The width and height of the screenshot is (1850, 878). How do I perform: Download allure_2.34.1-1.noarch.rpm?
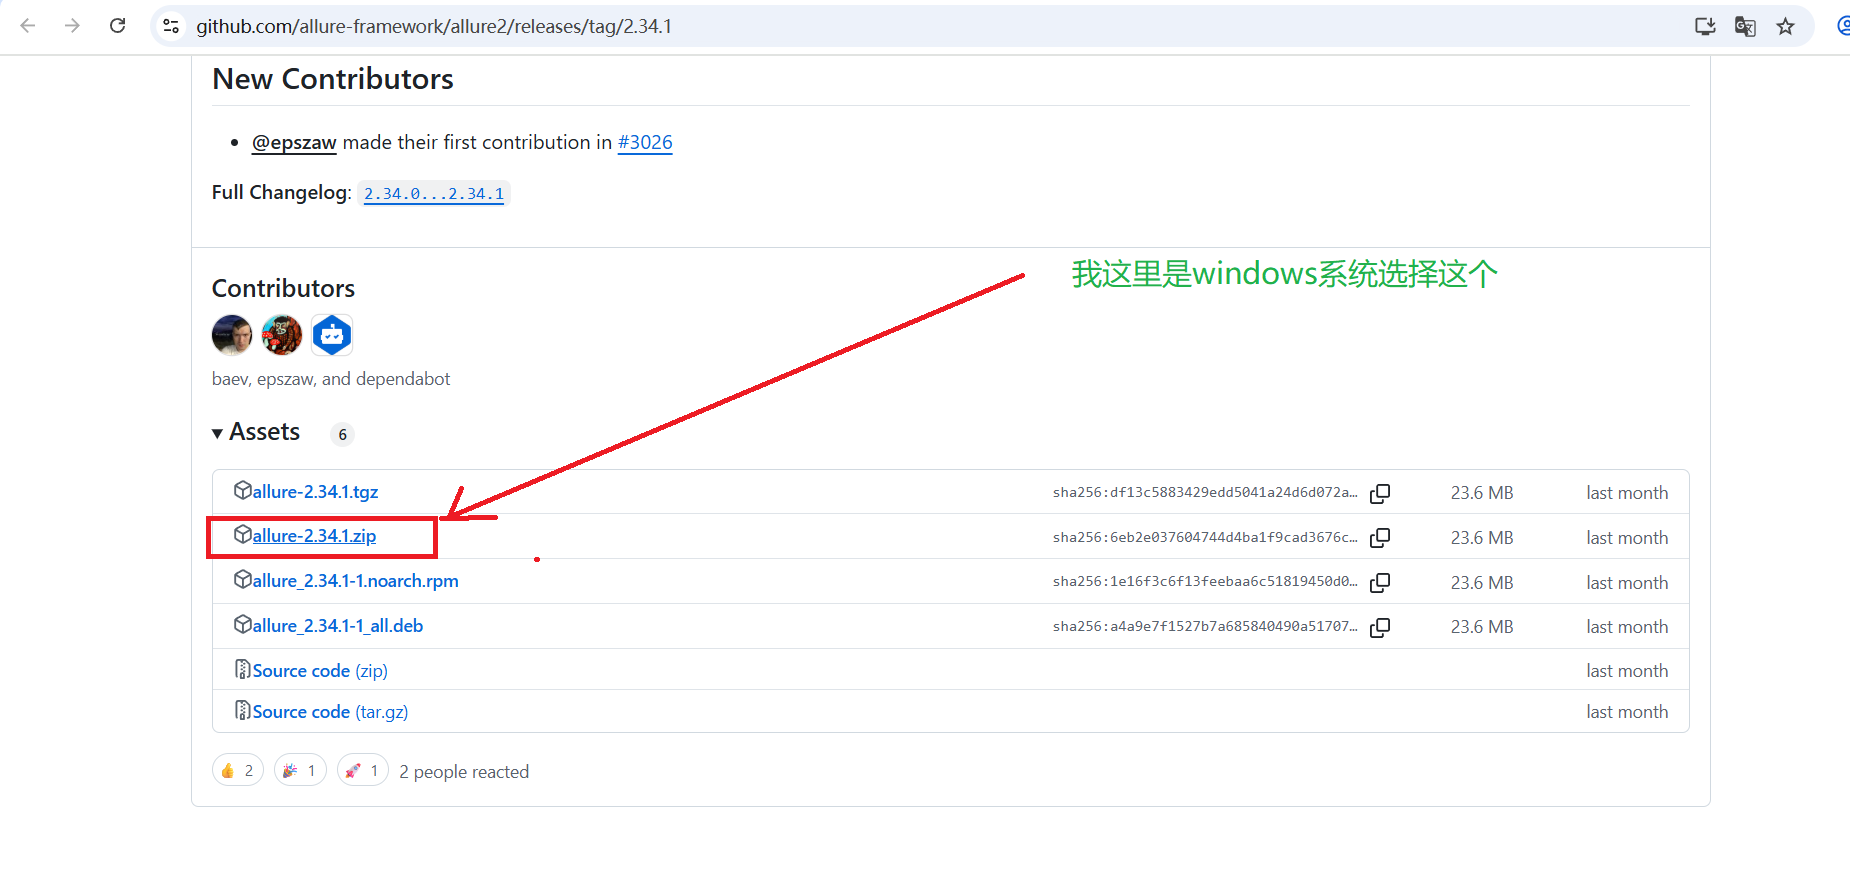coord(355,581)
